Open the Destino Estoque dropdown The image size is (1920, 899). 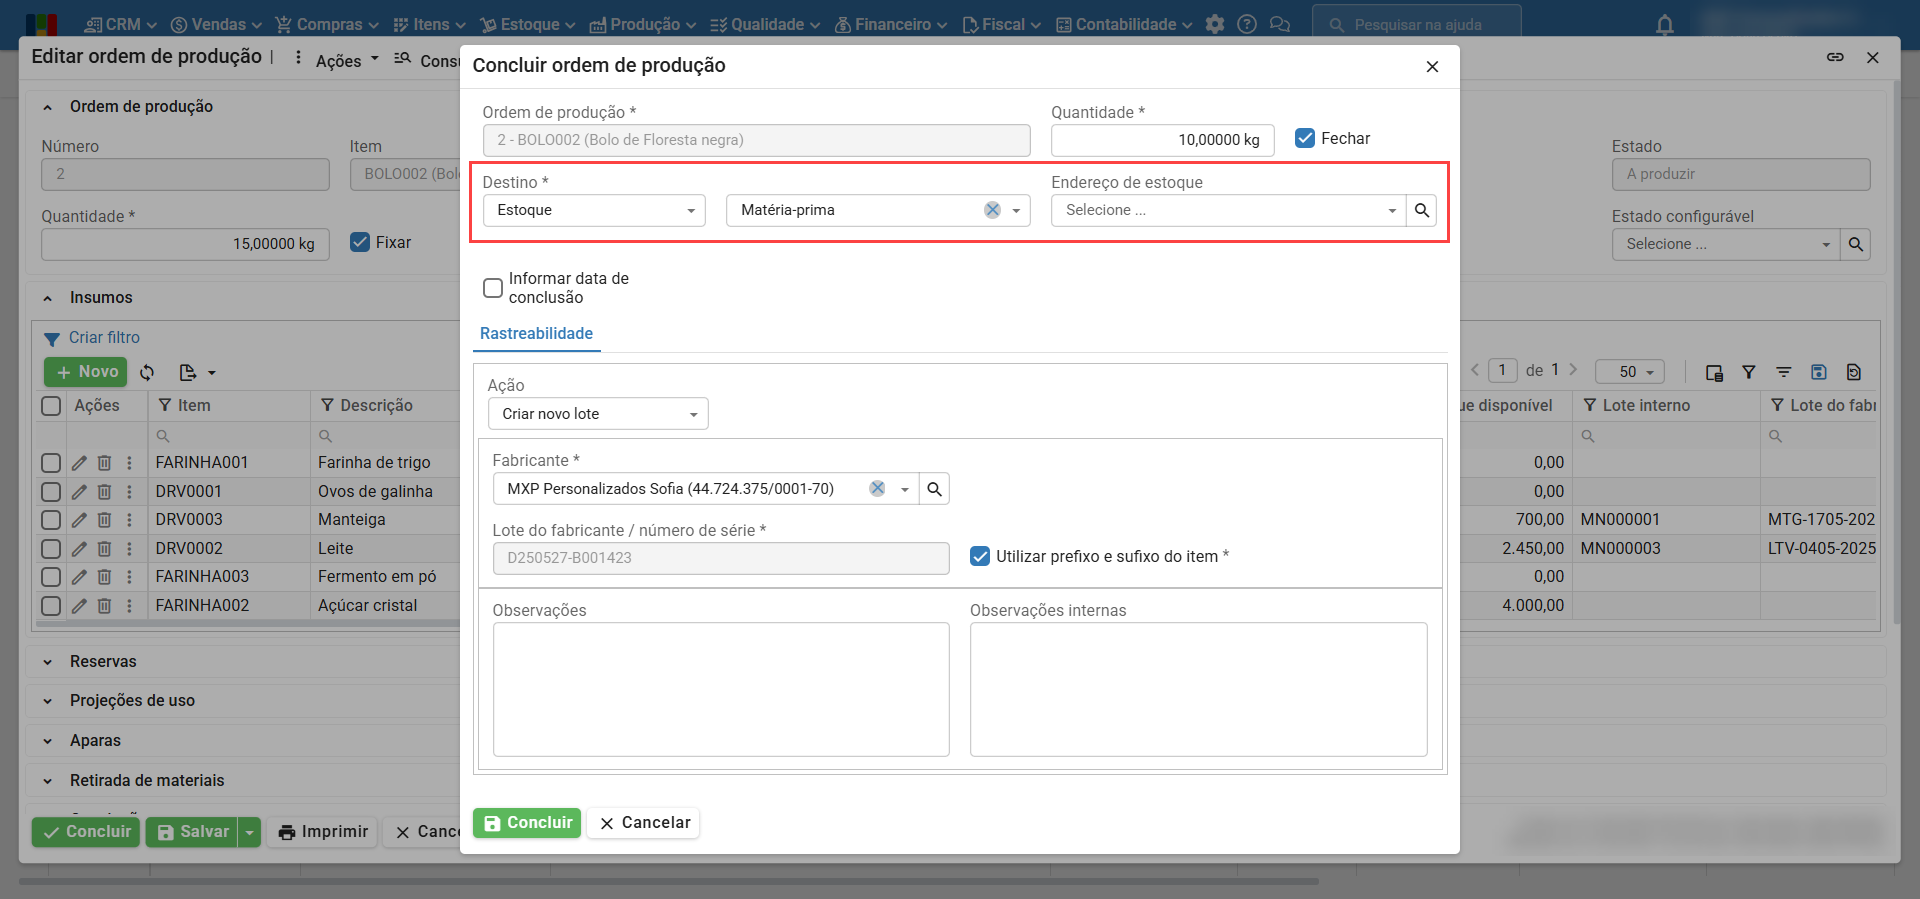coord(594,210)
